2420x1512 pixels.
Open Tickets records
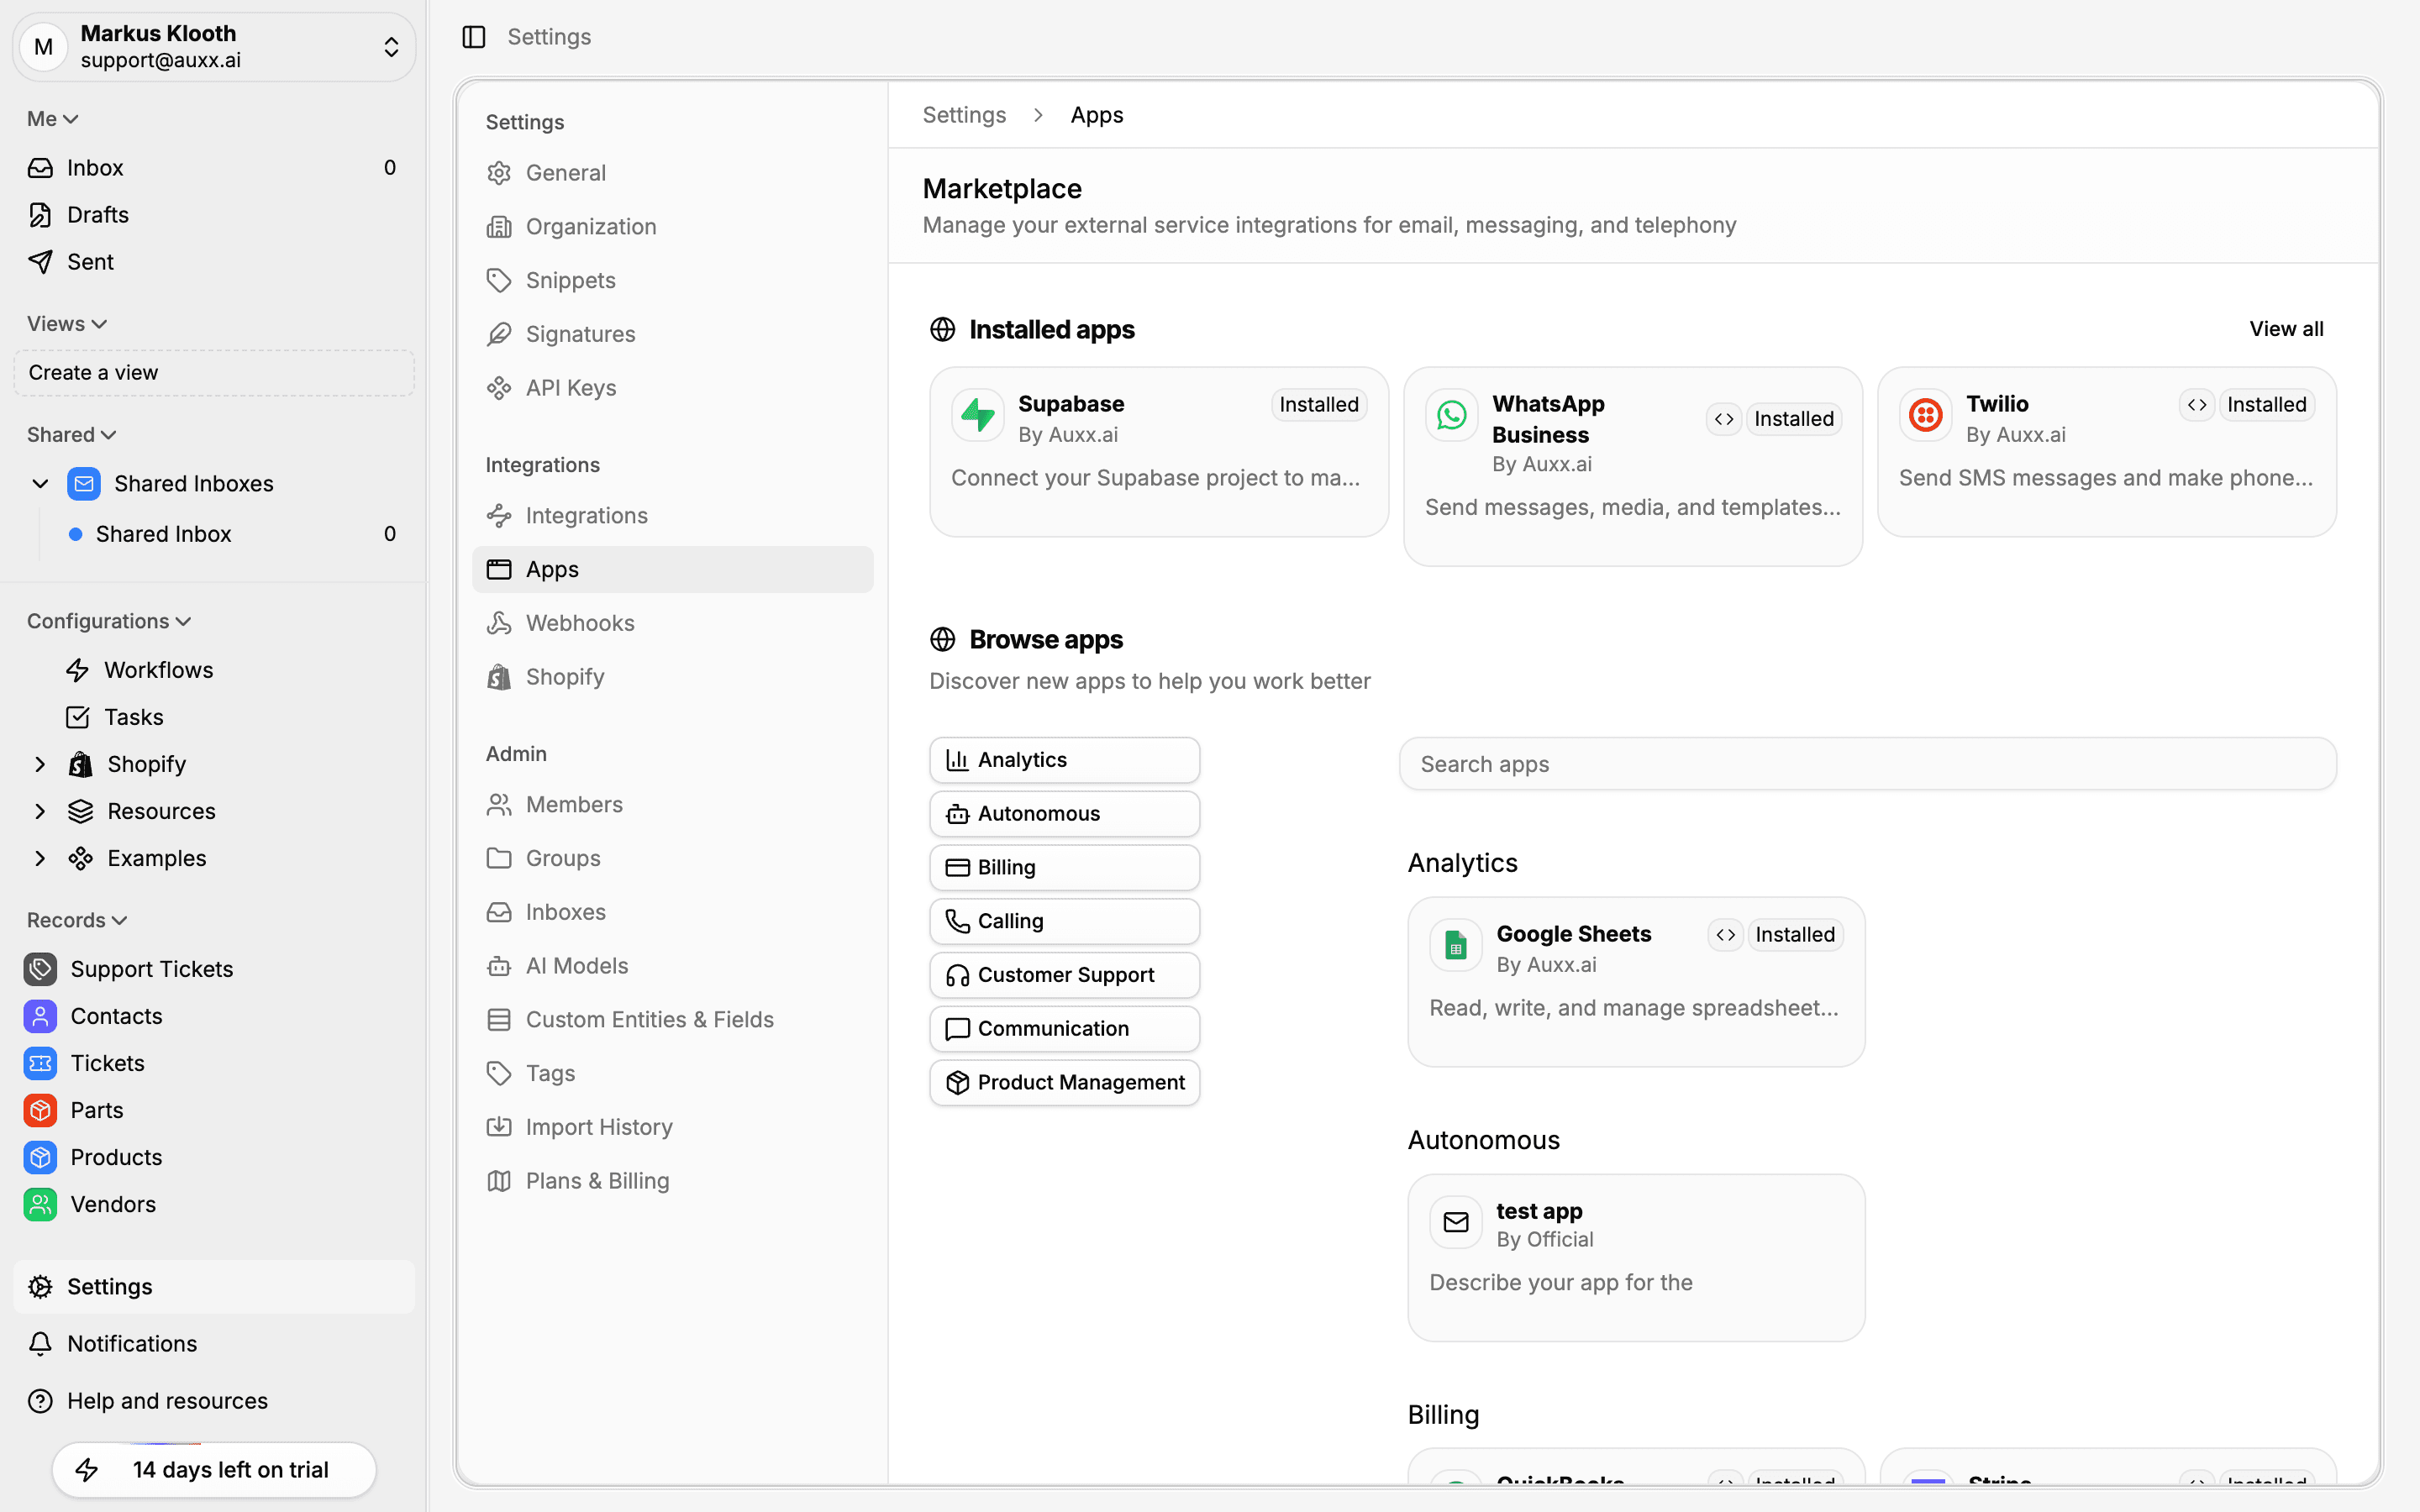[213, 1063]
